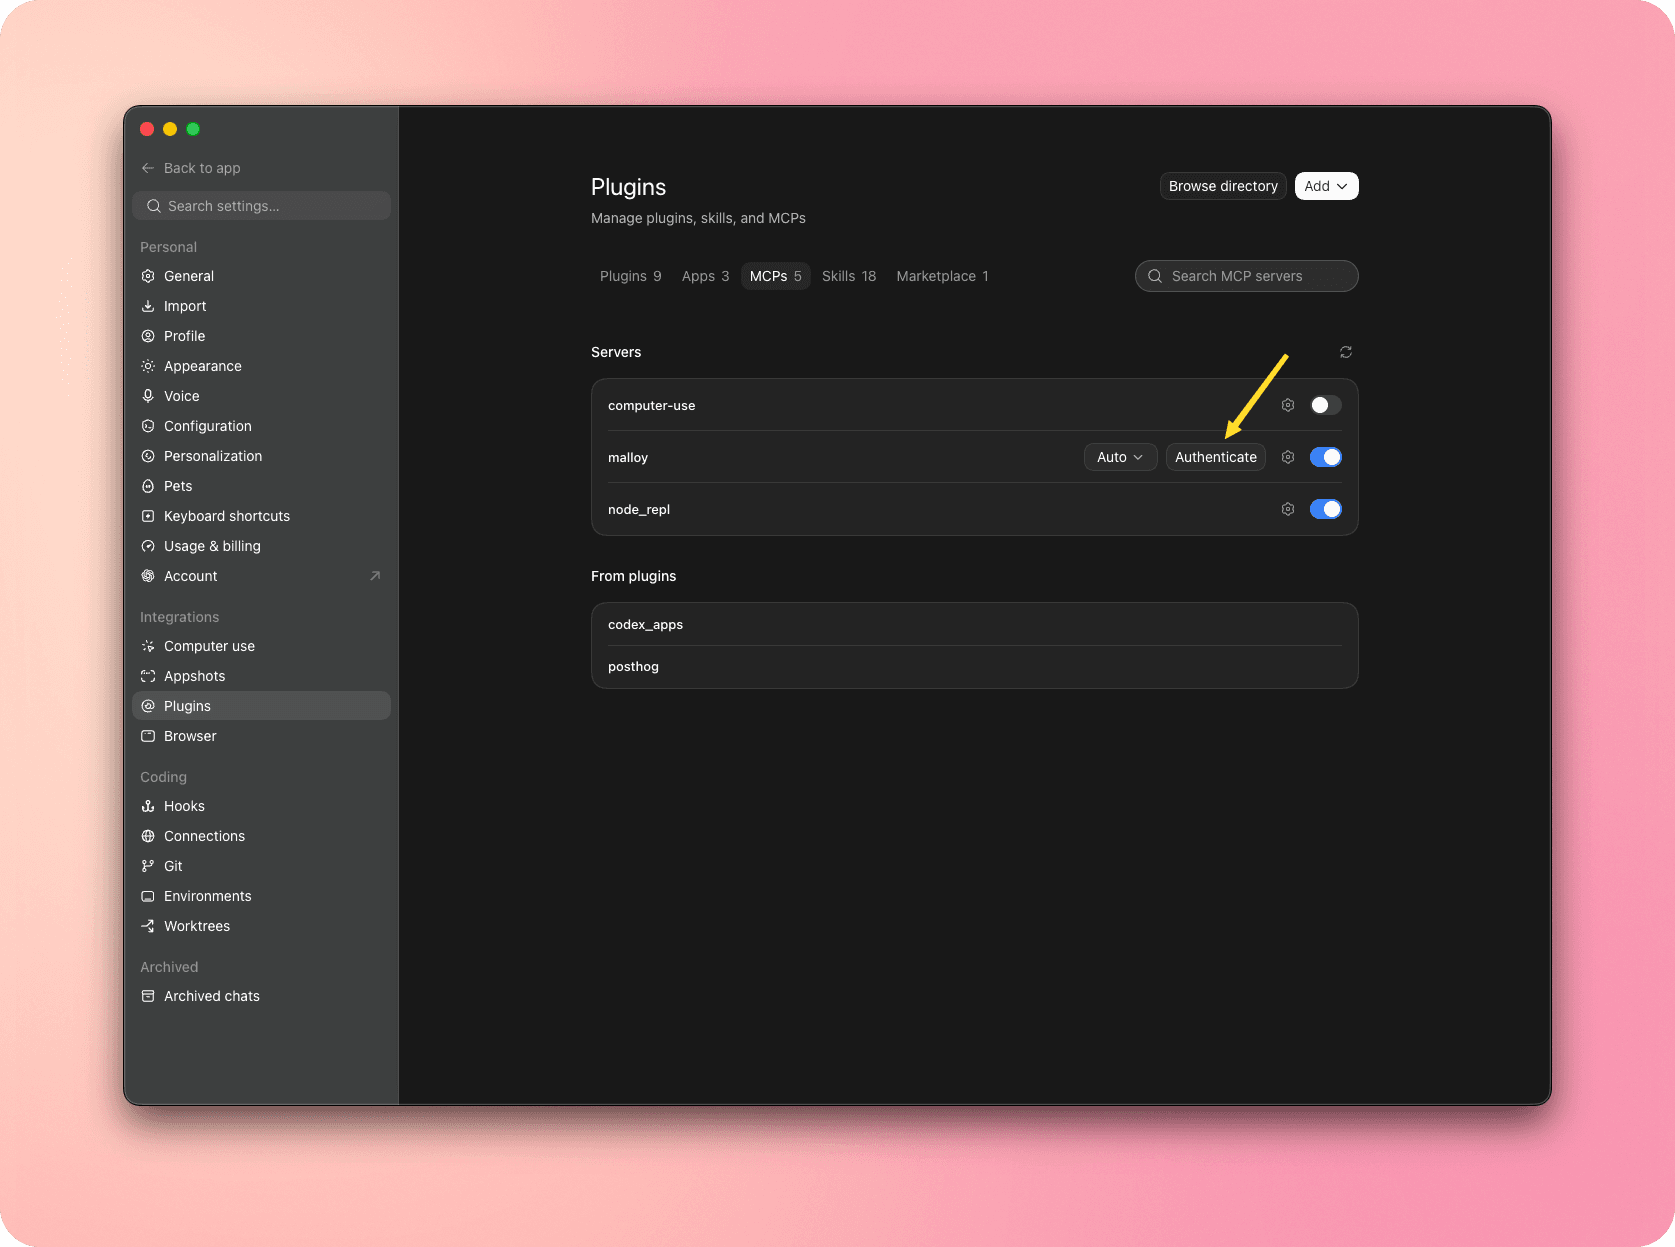Screen dimensions: 1675x1247
Task: Open the Hooks settings page
Action: tap(261, 806)
